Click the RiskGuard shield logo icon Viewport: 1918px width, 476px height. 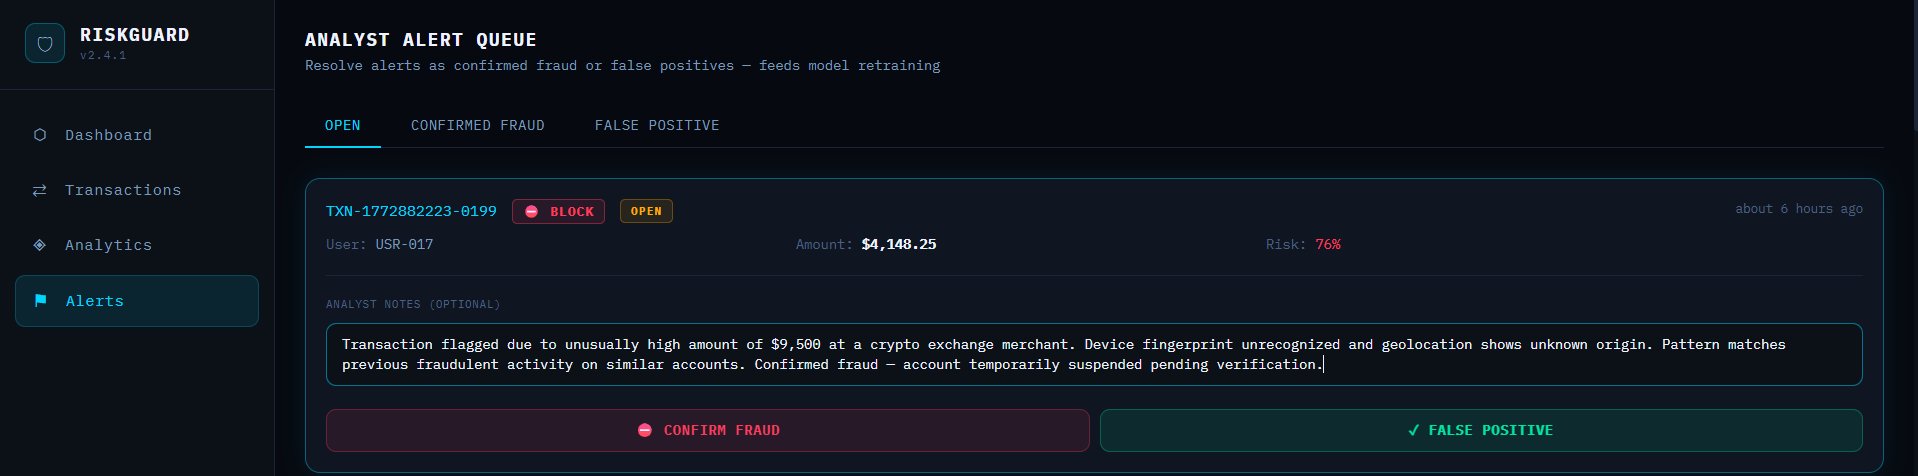pos(44,44)
